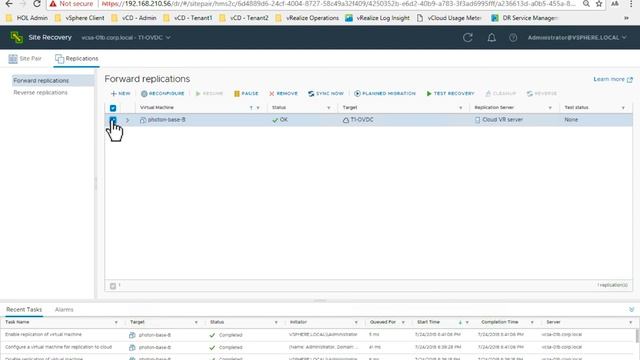The width and height of the screenshot is (640, 360).
Task: Switch to the Site Pair tab
Action: click(25, 59)
